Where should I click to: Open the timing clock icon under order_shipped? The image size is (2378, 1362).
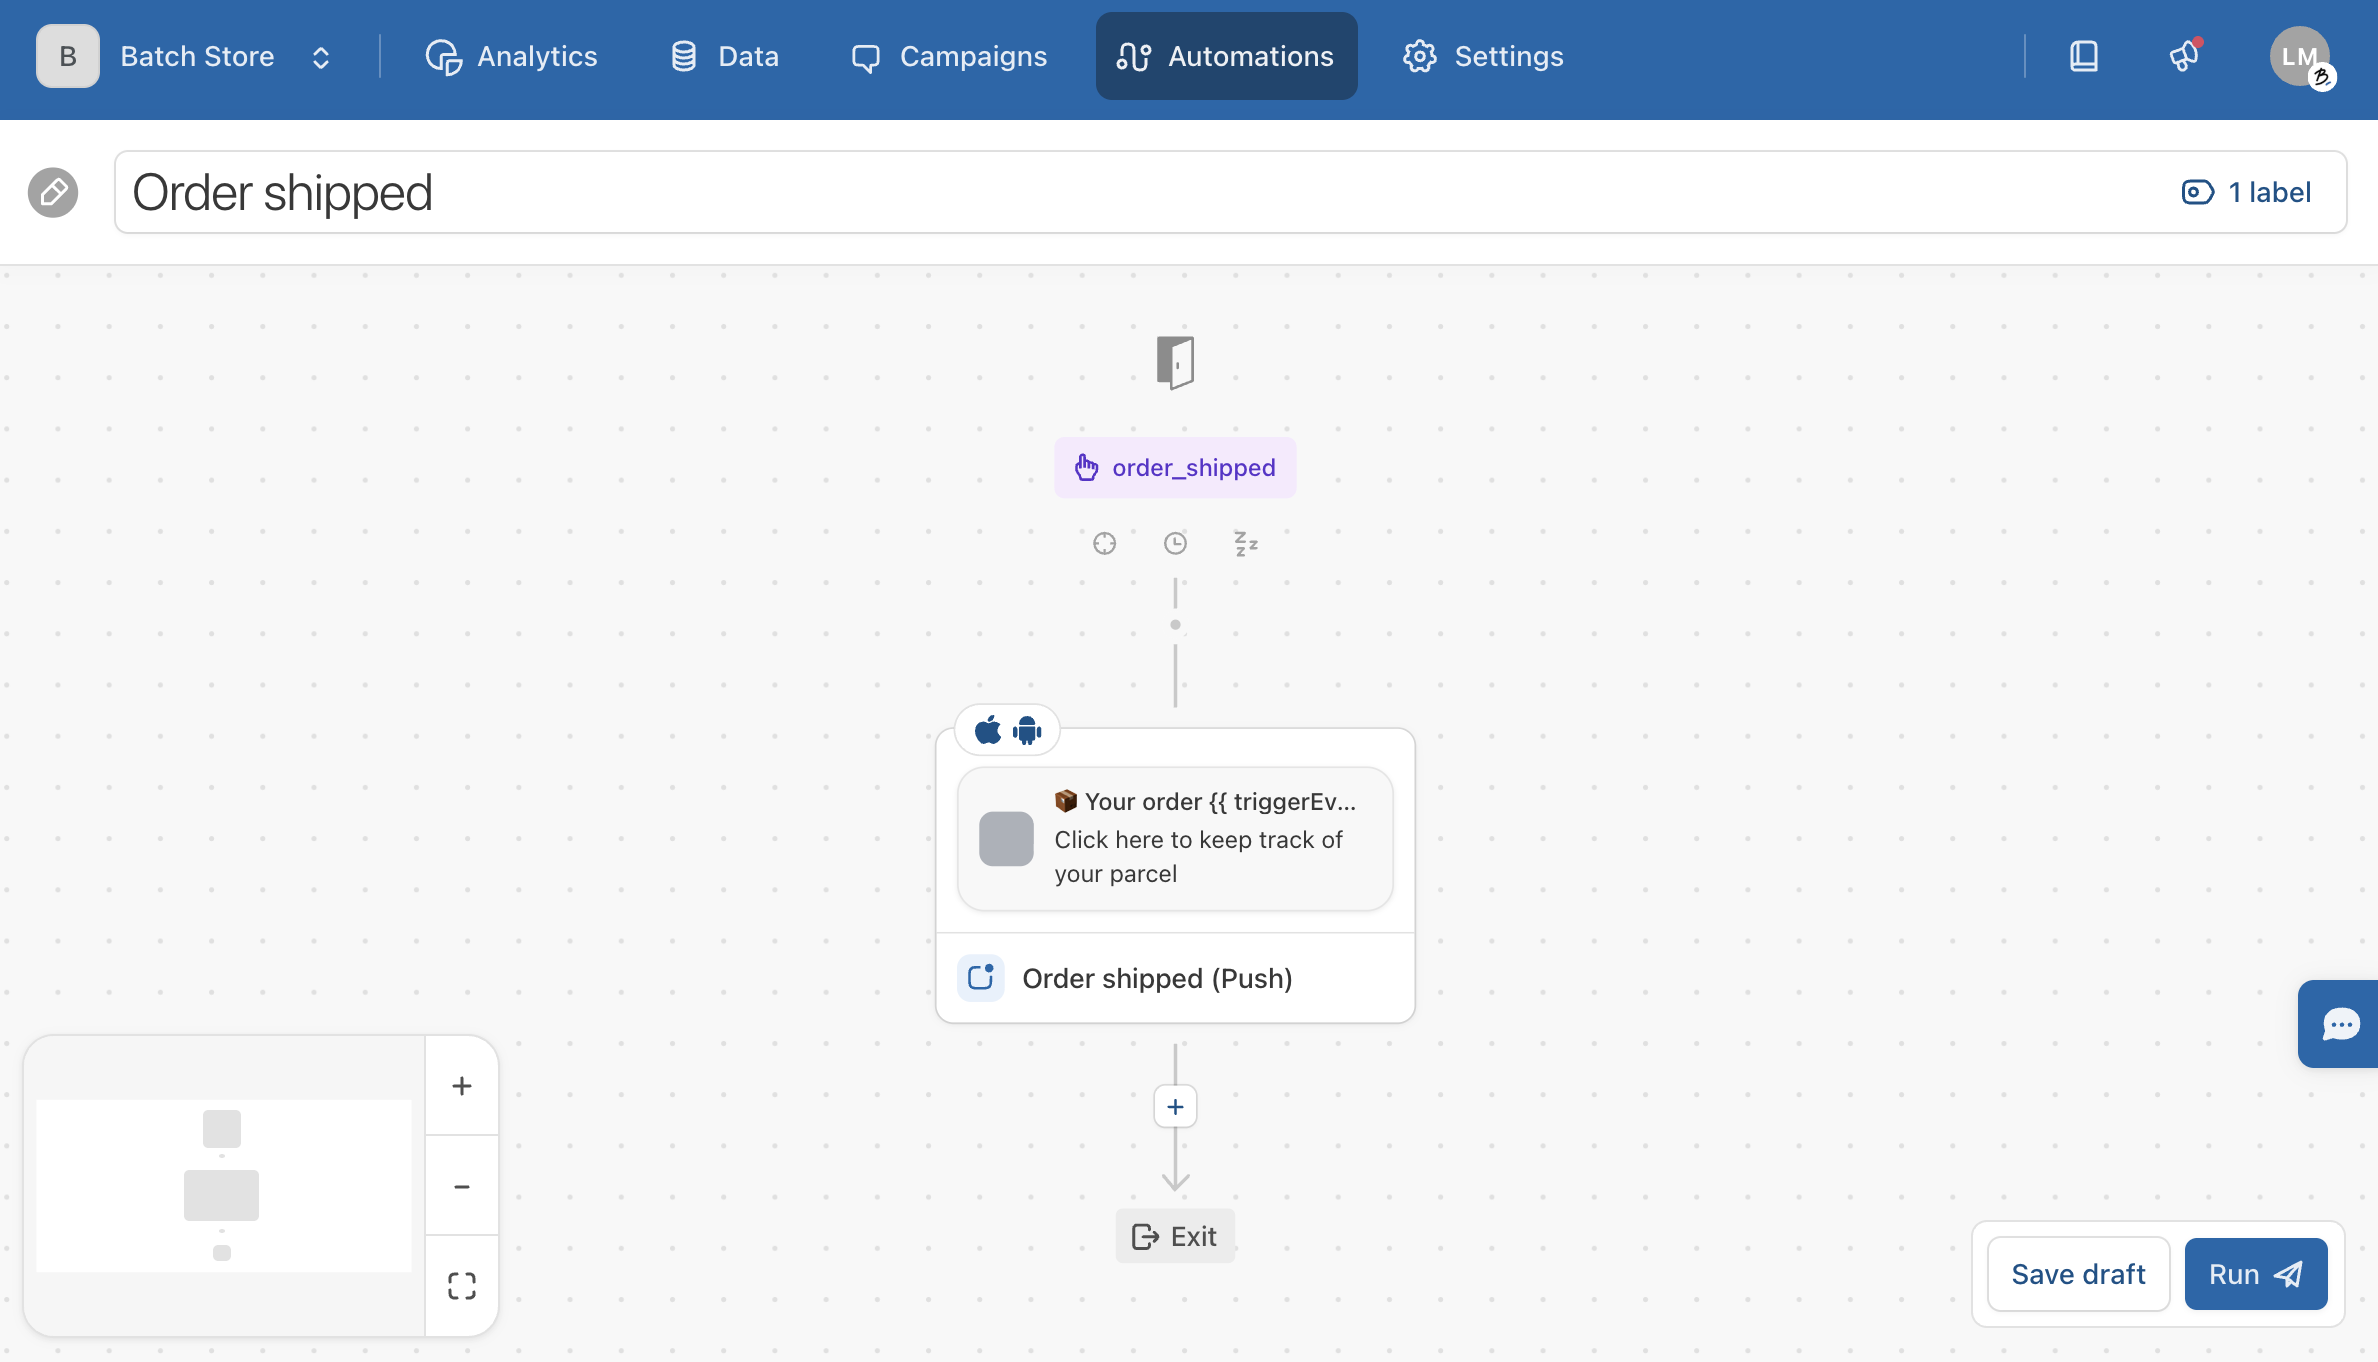pos(1175,543)
